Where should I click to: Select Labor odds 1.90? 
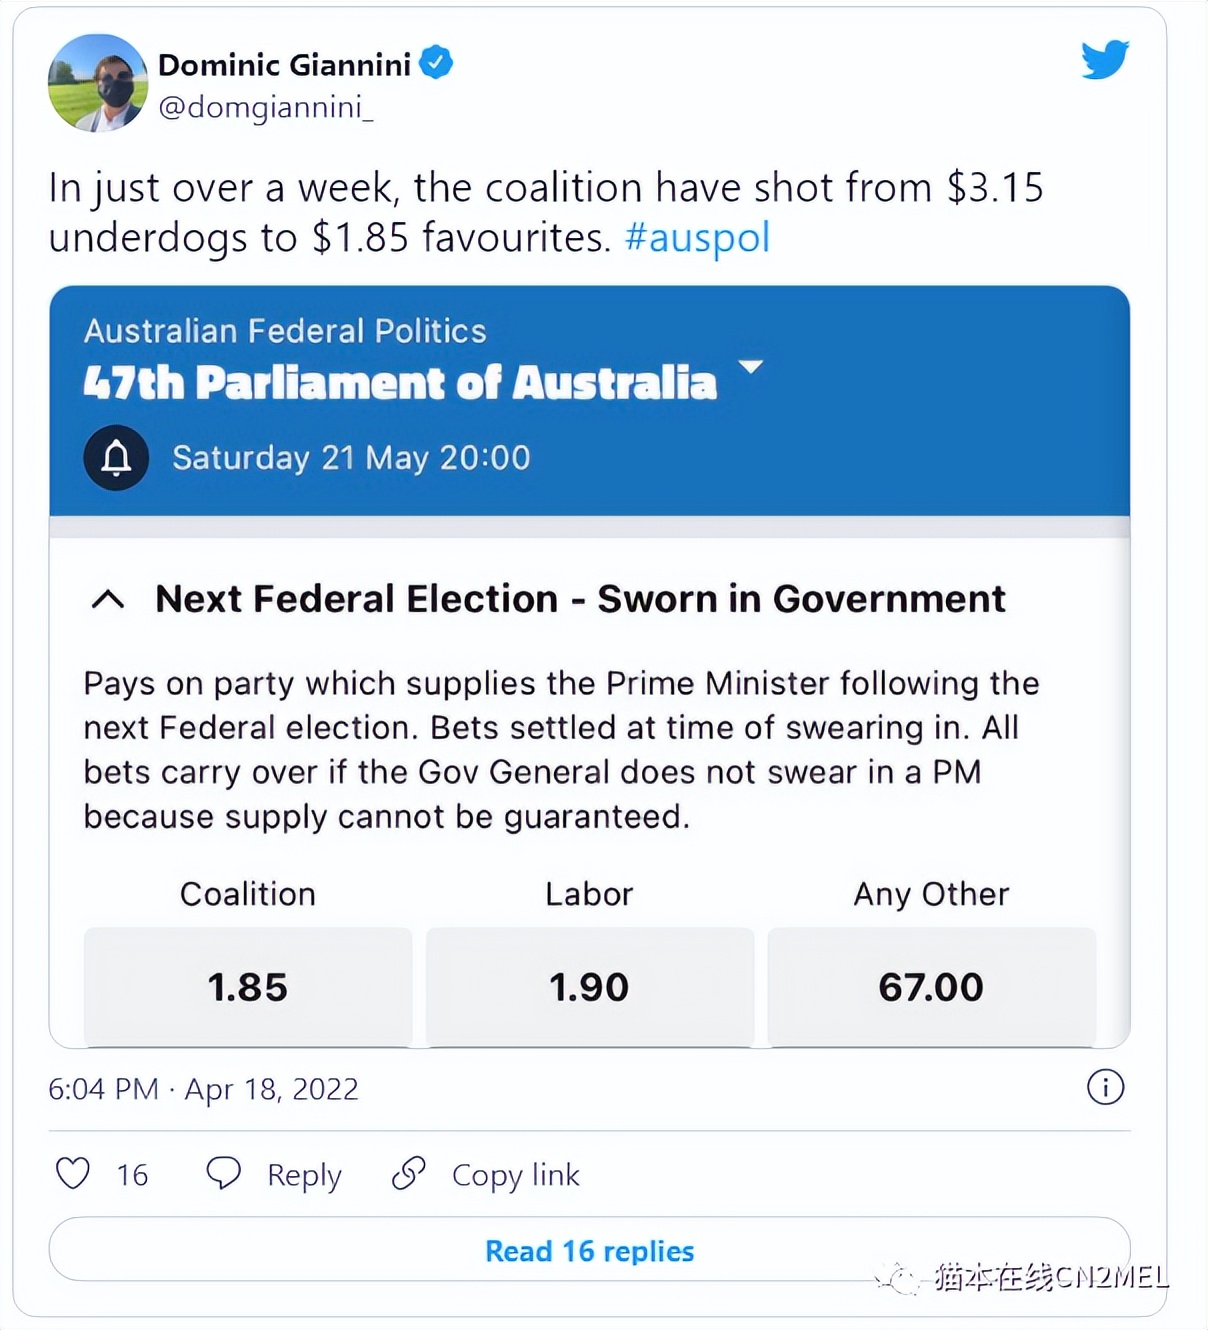click(589, 987)
